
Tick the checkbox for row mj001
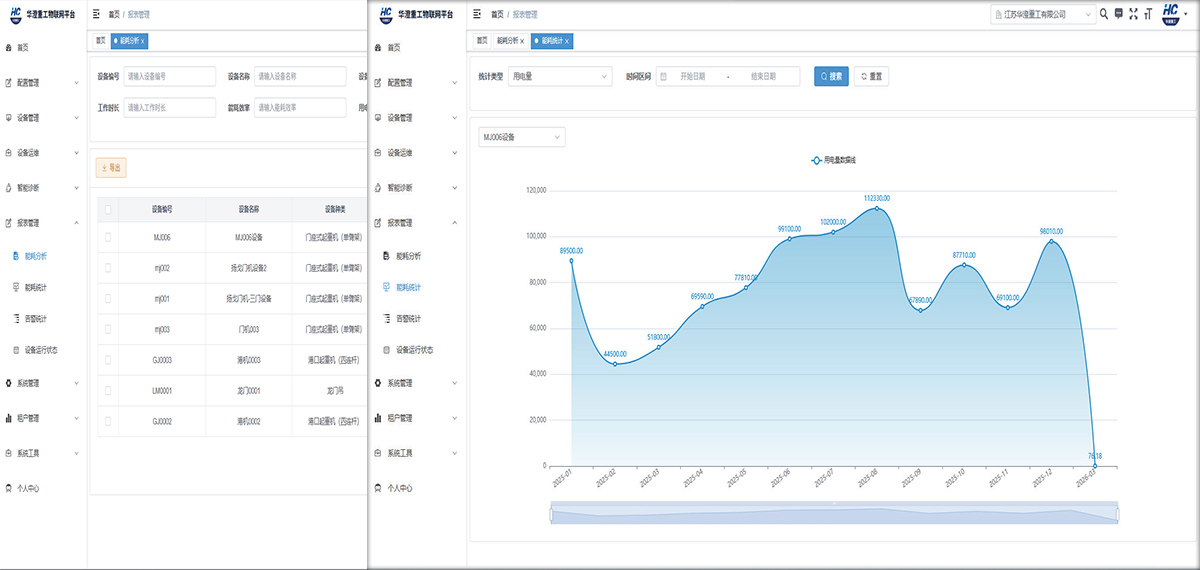click(x=108, y=299)
